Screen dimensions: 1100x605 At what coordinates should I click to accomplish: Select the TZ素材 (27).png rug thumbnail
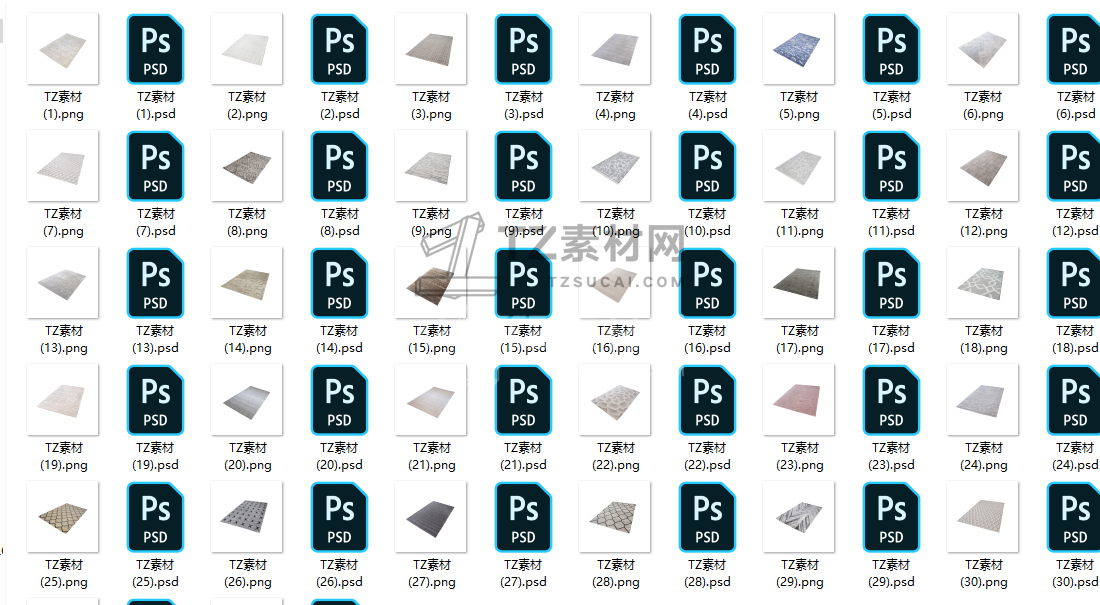tap(430, 518)
